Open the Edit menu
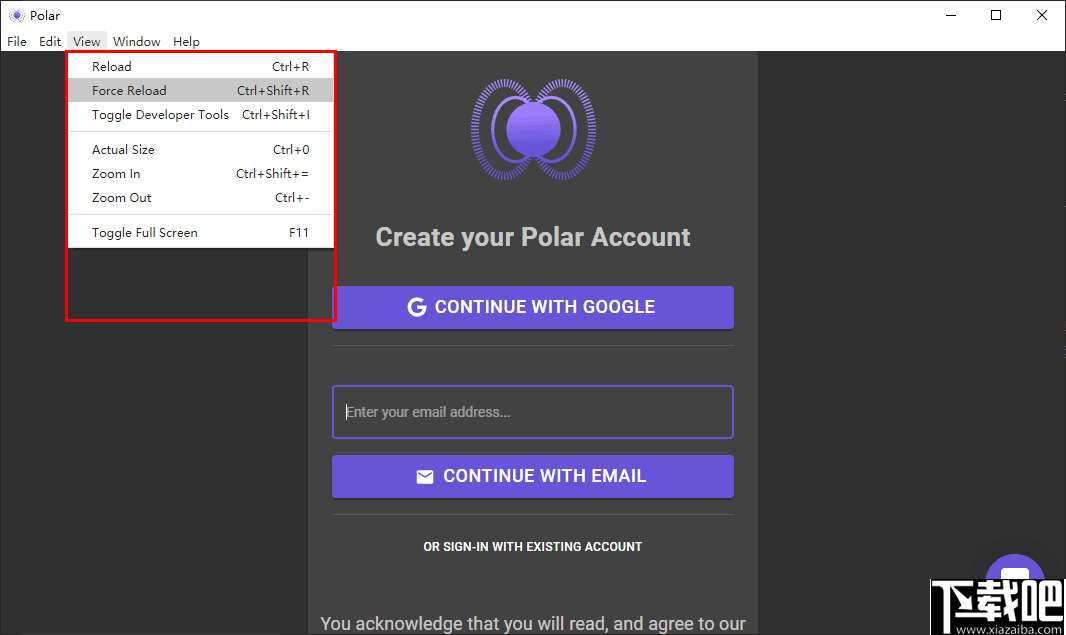 pyautogui.click(x=49, y=41)
